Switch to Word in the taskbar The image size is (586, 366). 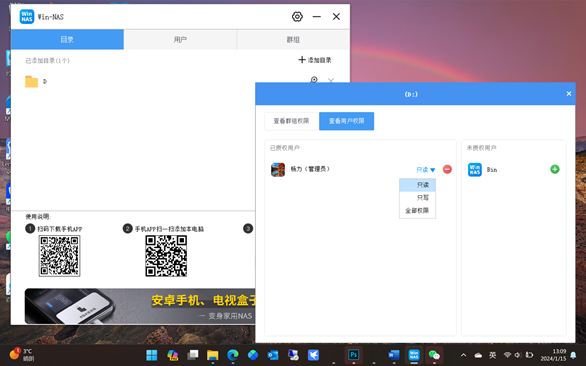[x=394, y=355]
